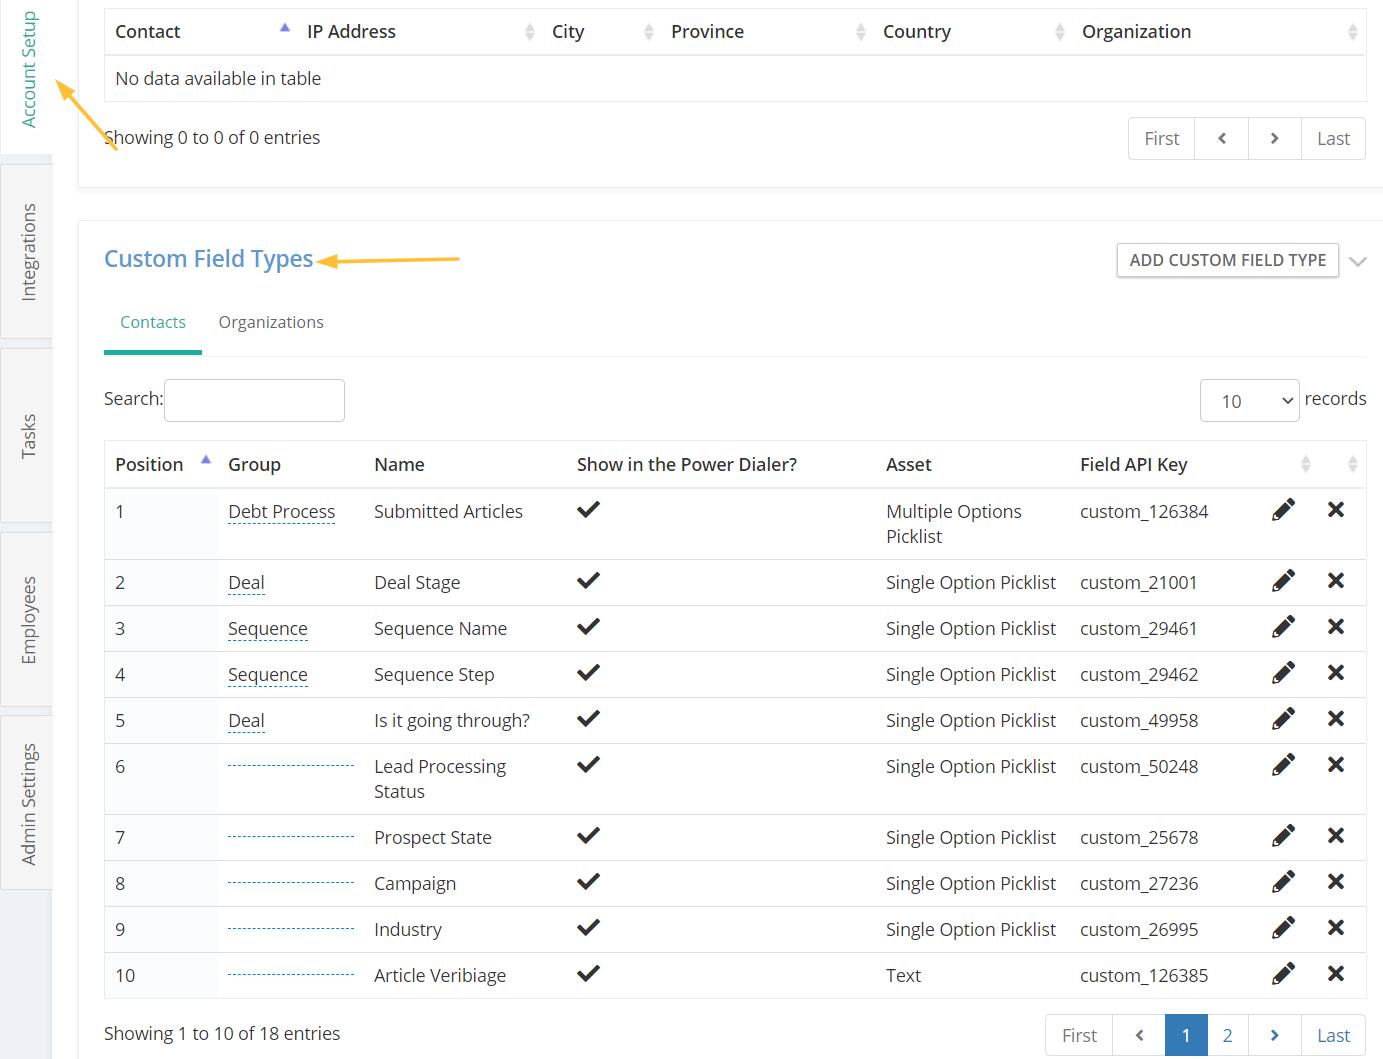Image resolution: width=1383 pixels, height=1059 pixels.
Task: Sort table by Province column
Action: click(767, 32)
